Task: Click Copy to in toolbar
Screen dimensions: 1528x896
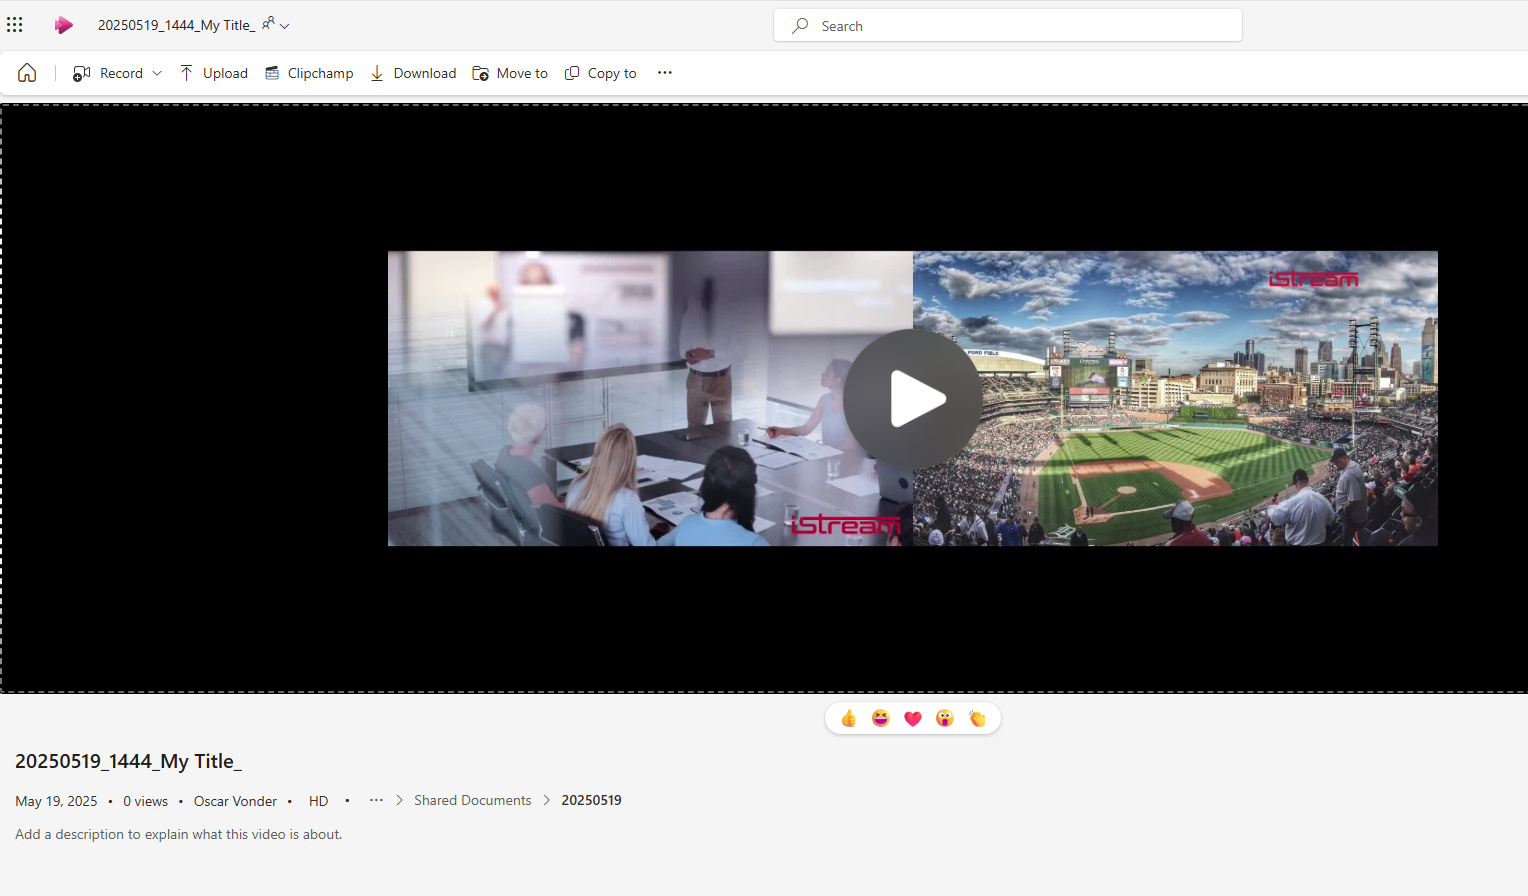Action: [601, 73]
